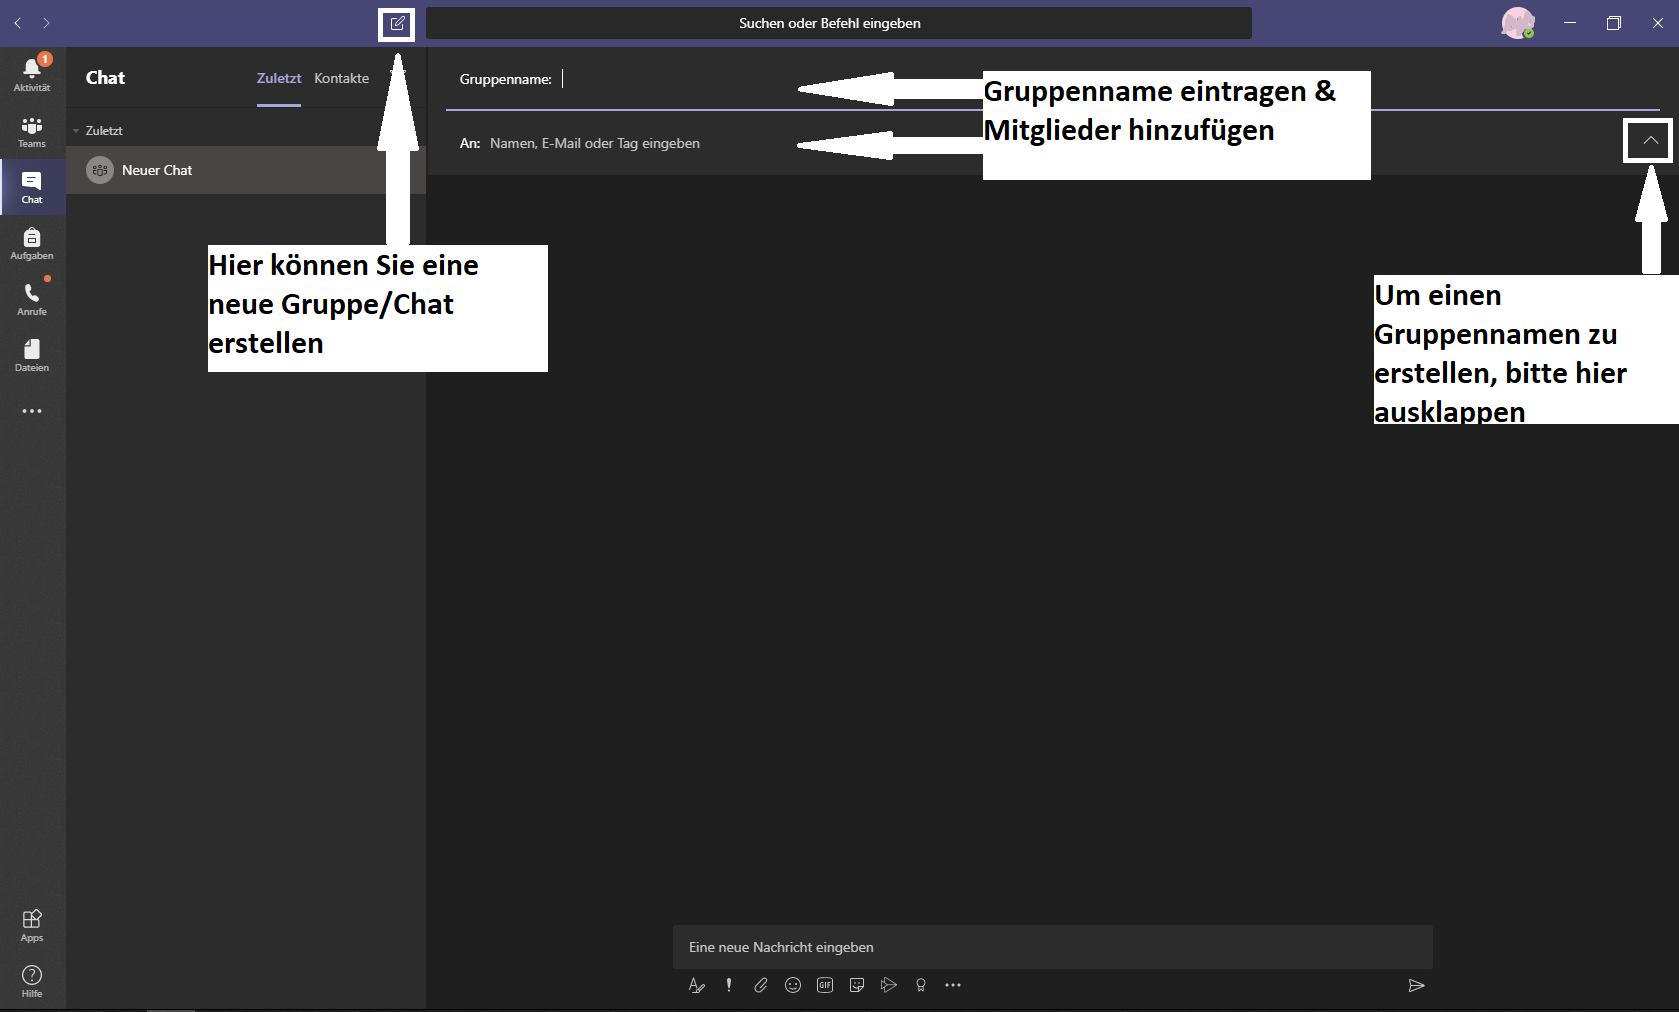Attach a file with the paperclip icon

(761, 985)
